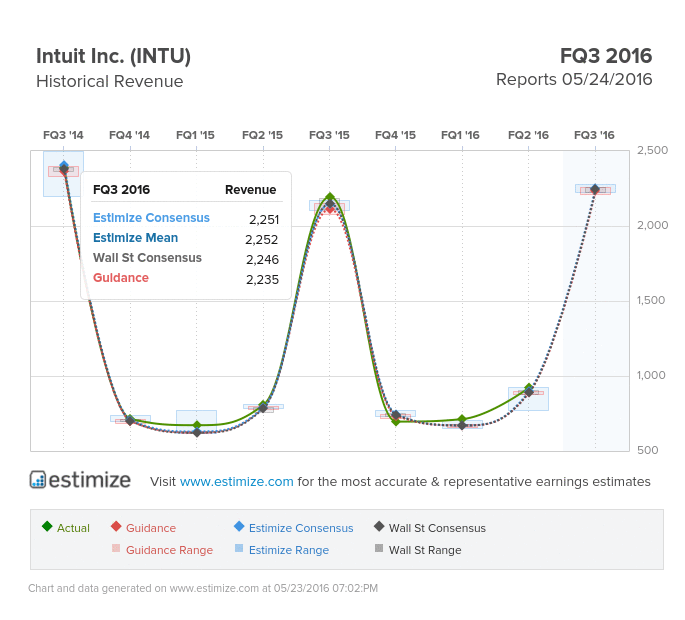Screen dimensions: 685x620
Task: Click the 1,500 y-axis label
Action: coord(651,300)
